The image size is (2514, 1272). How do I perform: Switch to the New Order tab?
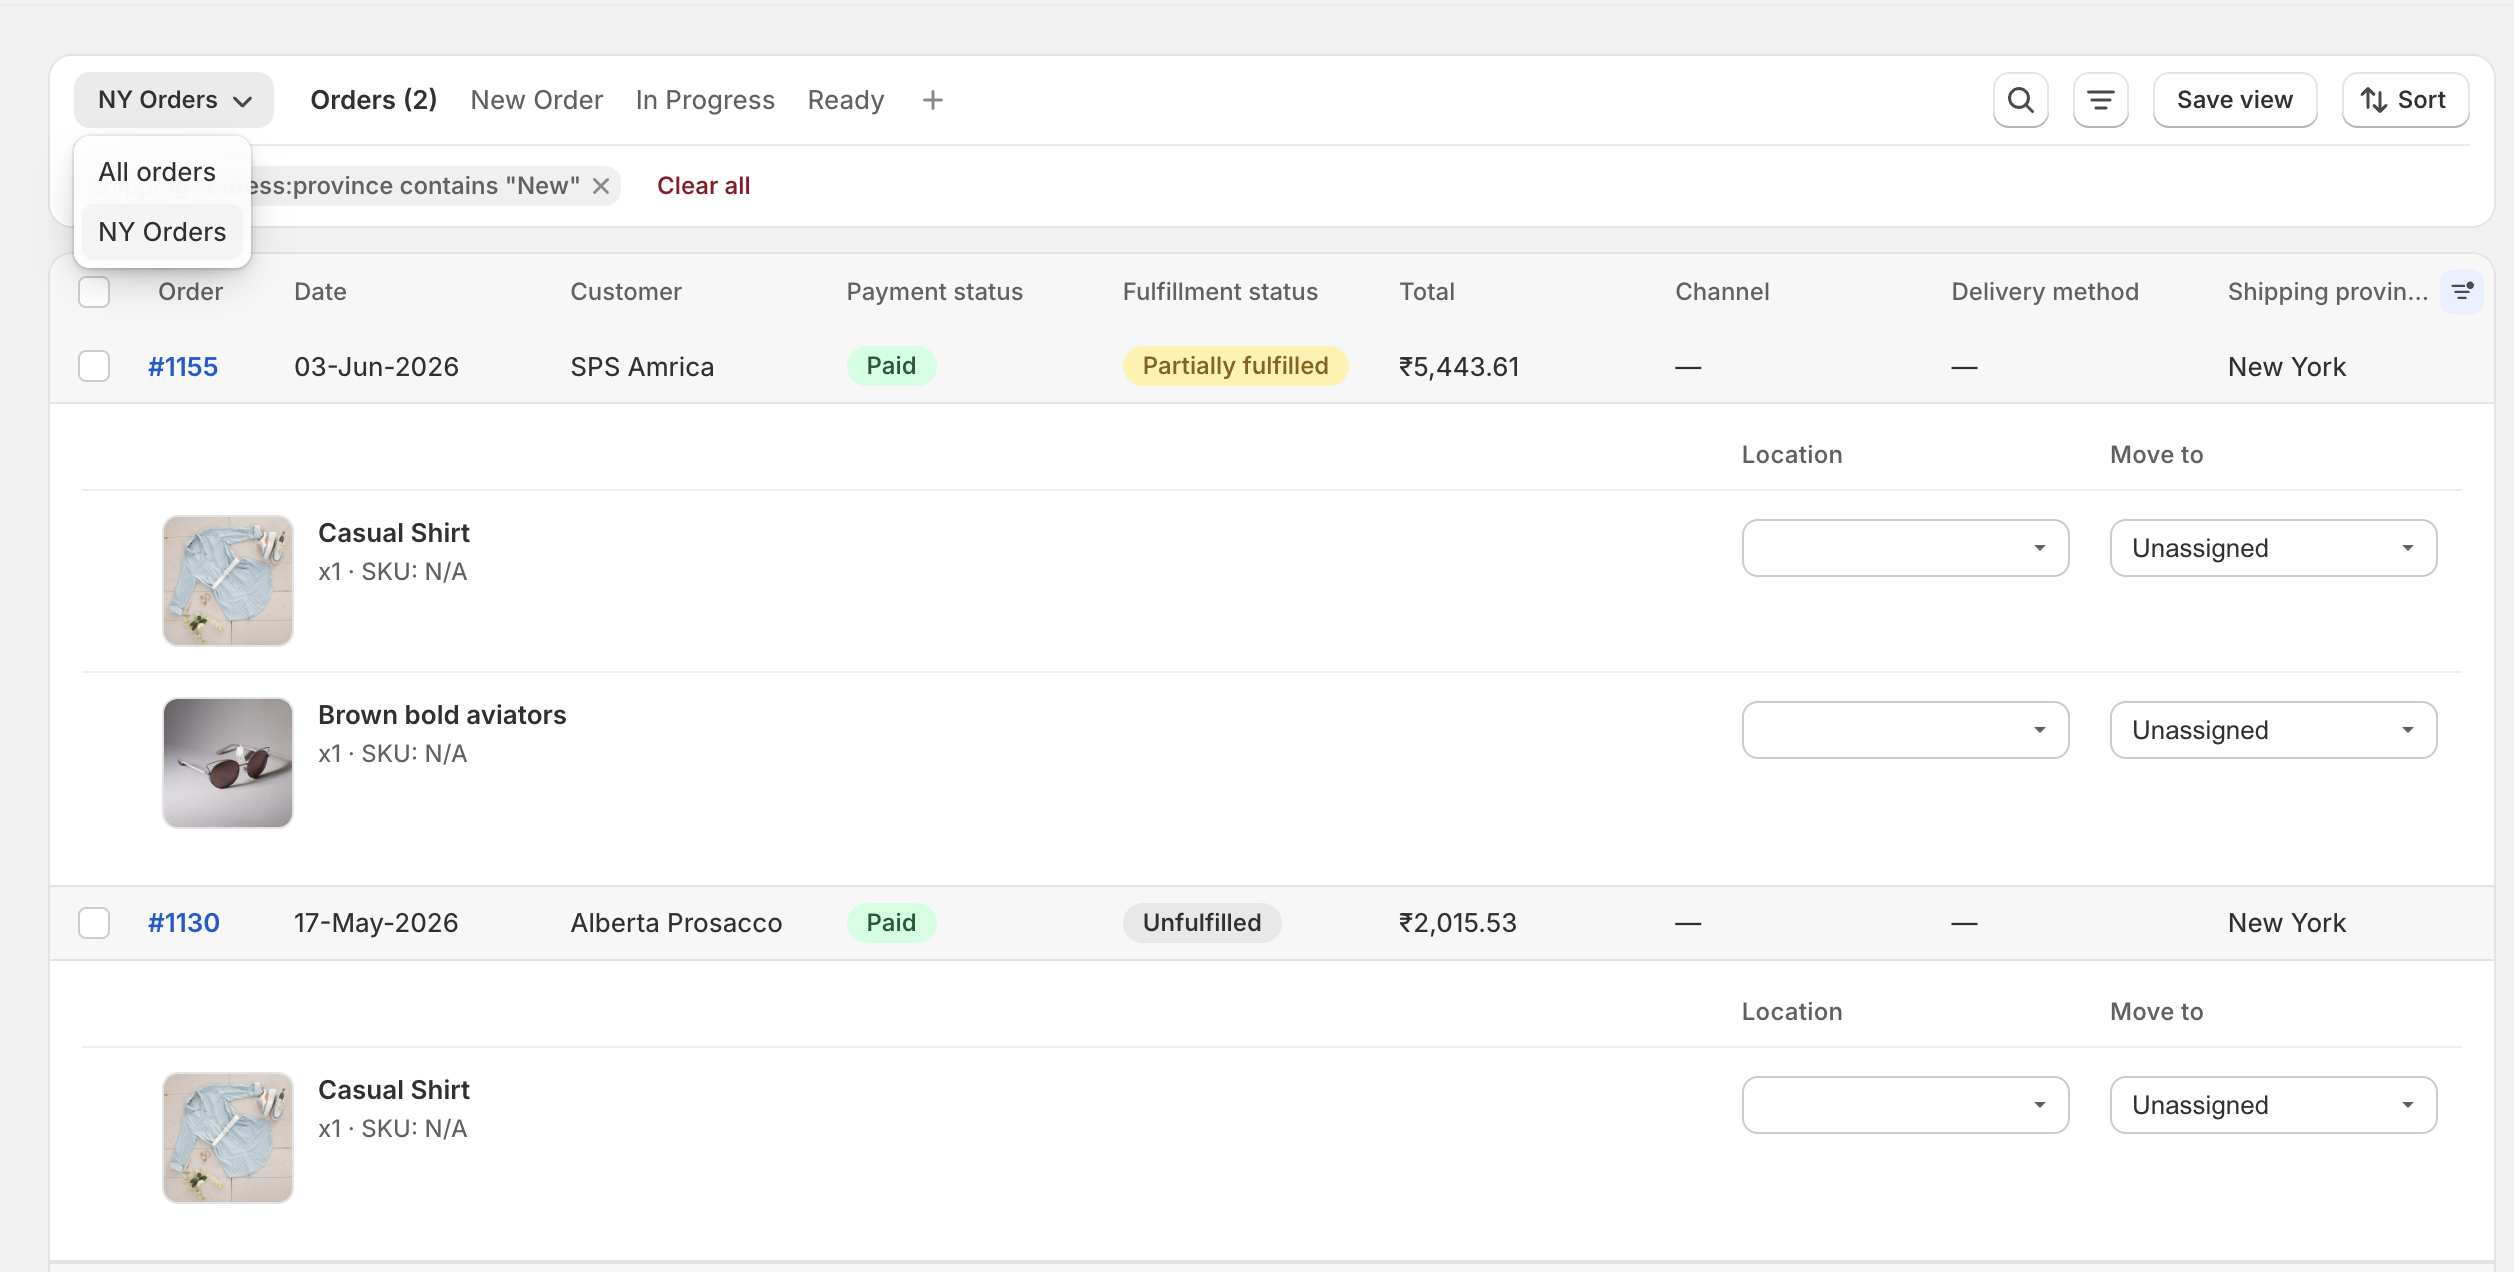click(537, 100)
